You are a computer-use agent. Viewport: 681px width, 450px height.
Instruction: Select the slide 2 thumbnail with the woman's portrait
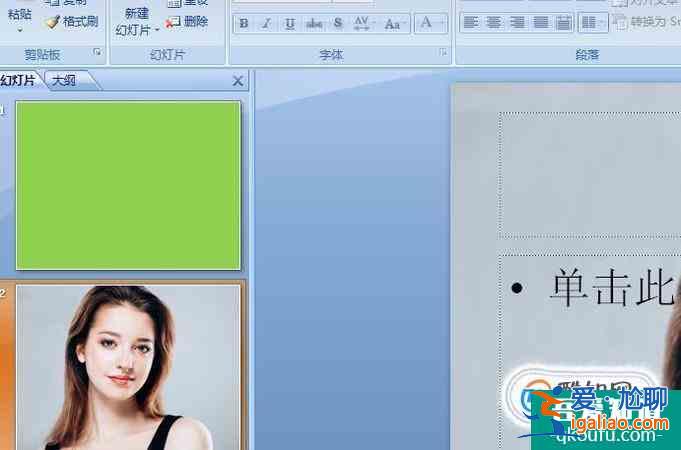128,367
